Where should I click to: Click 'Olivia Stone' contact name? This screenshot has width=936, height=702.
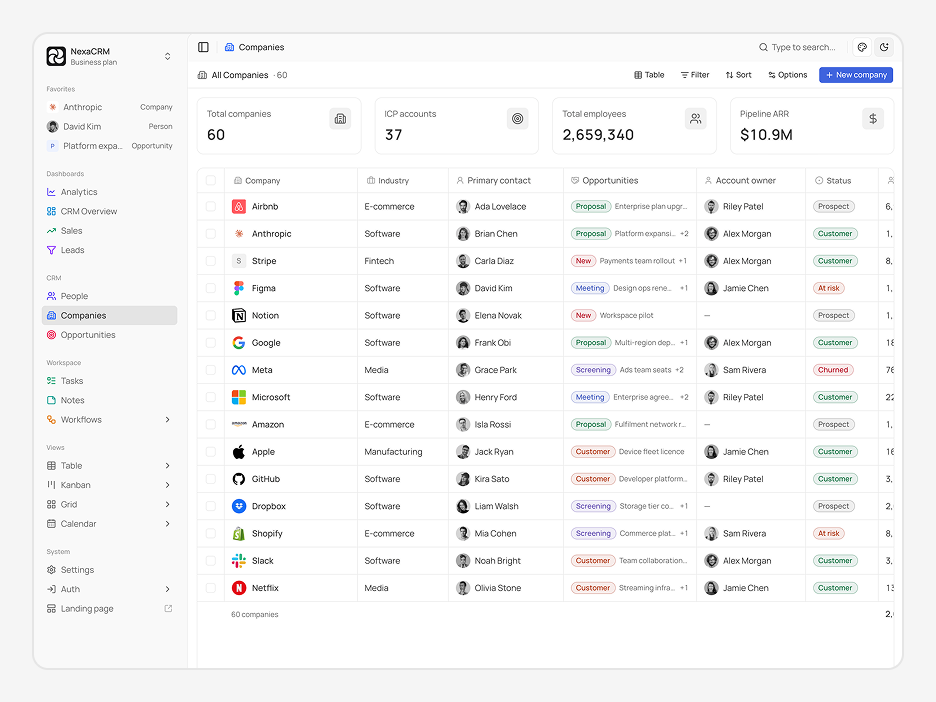498,588
